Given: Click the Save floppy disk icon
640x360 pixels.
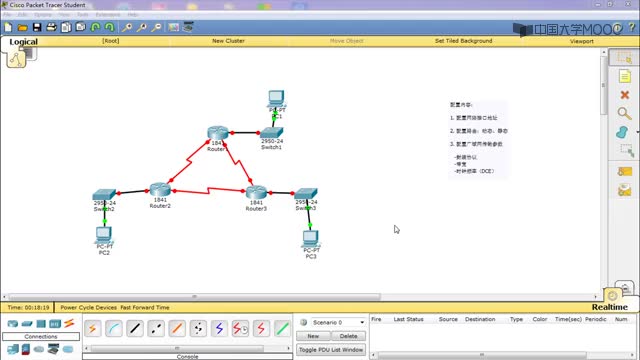Looking at the screenshot, I should pyautogui.click(x=37, y=27).
